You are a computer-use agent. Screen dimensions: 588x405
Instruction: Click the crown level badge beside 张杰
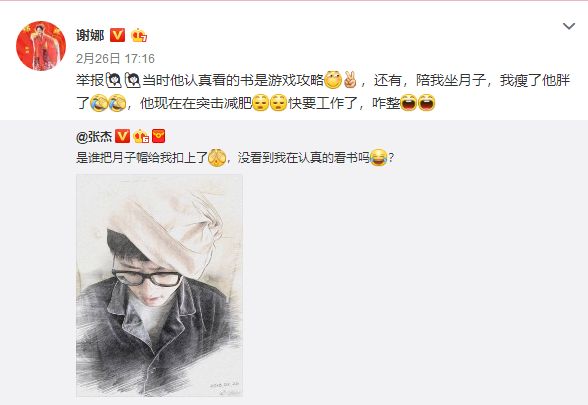[x=141, y=136]
